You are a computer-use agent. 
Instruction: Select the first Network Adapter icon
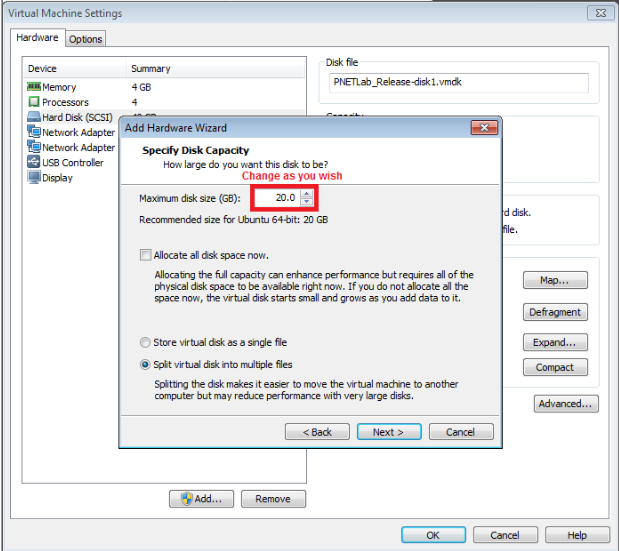pos(34,132)
